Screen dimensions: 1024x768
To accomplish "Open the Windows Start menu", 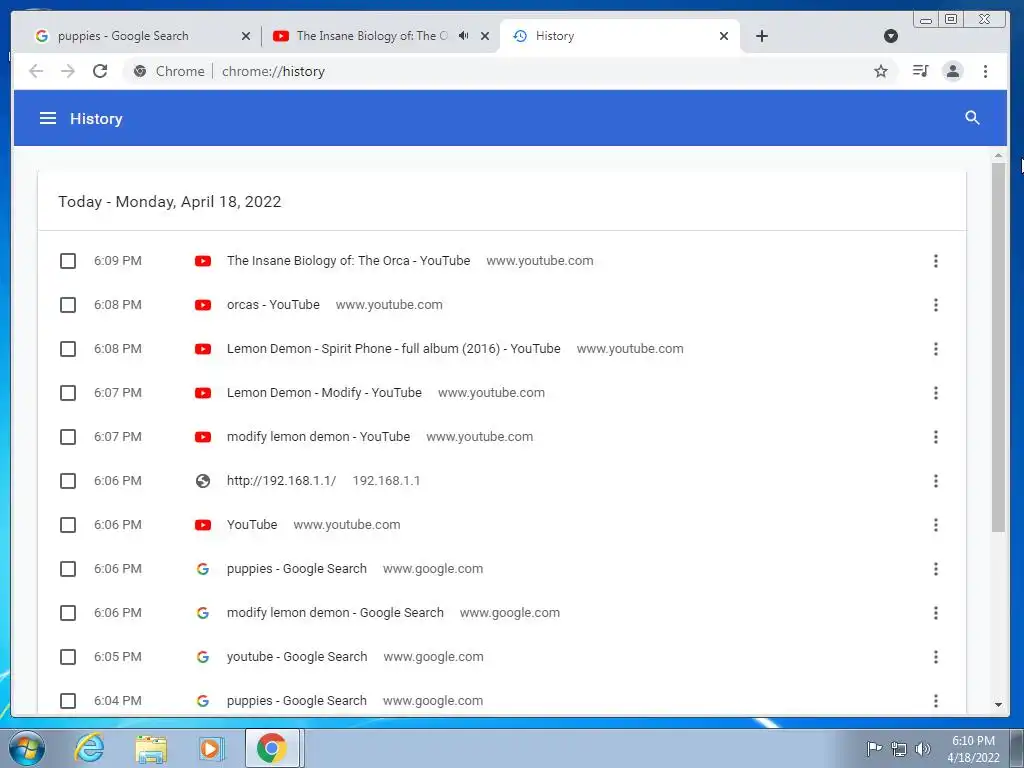I will point(27,748).
